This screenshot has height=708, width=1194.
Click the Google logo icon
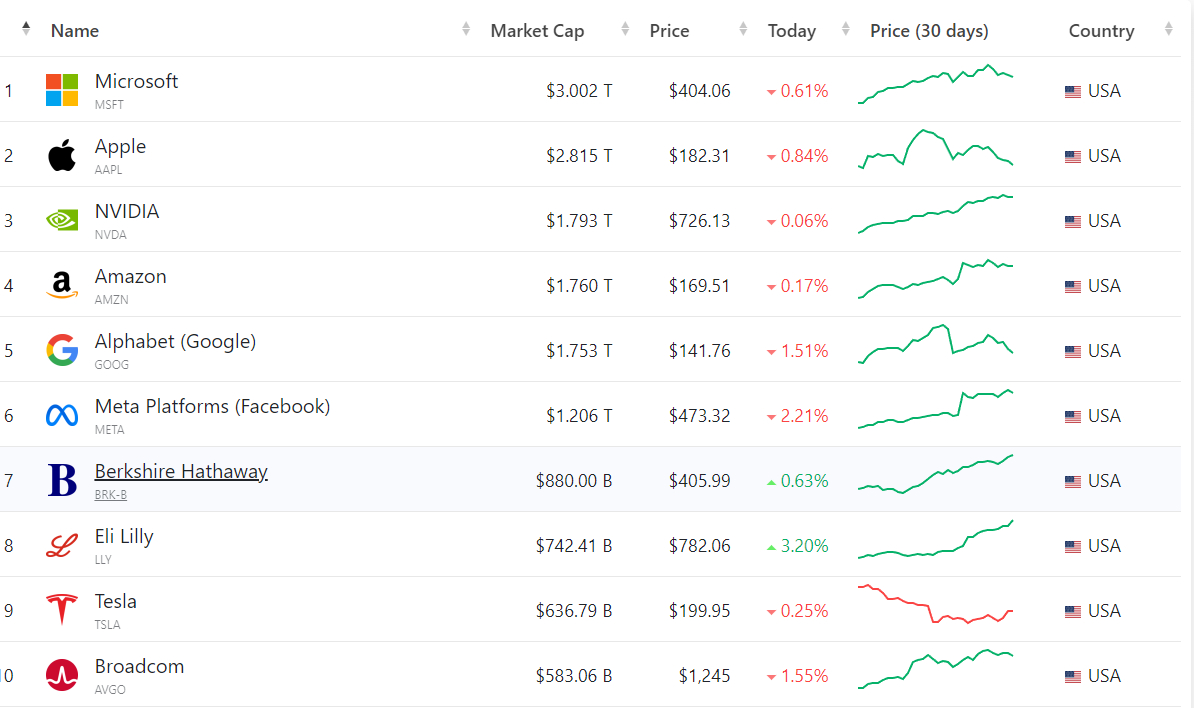(x=62, y=350)
